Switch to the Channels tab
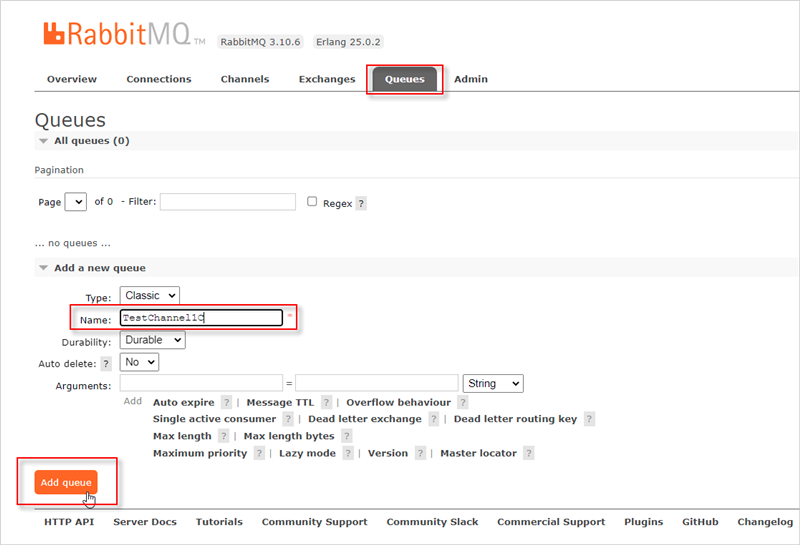Screen dimensions: 800x545 click(245, 79)
